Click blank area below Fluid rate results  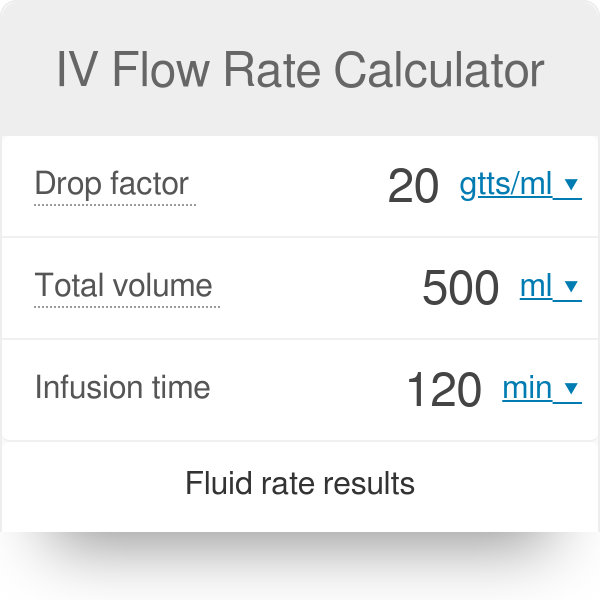(x=300, y=517)
